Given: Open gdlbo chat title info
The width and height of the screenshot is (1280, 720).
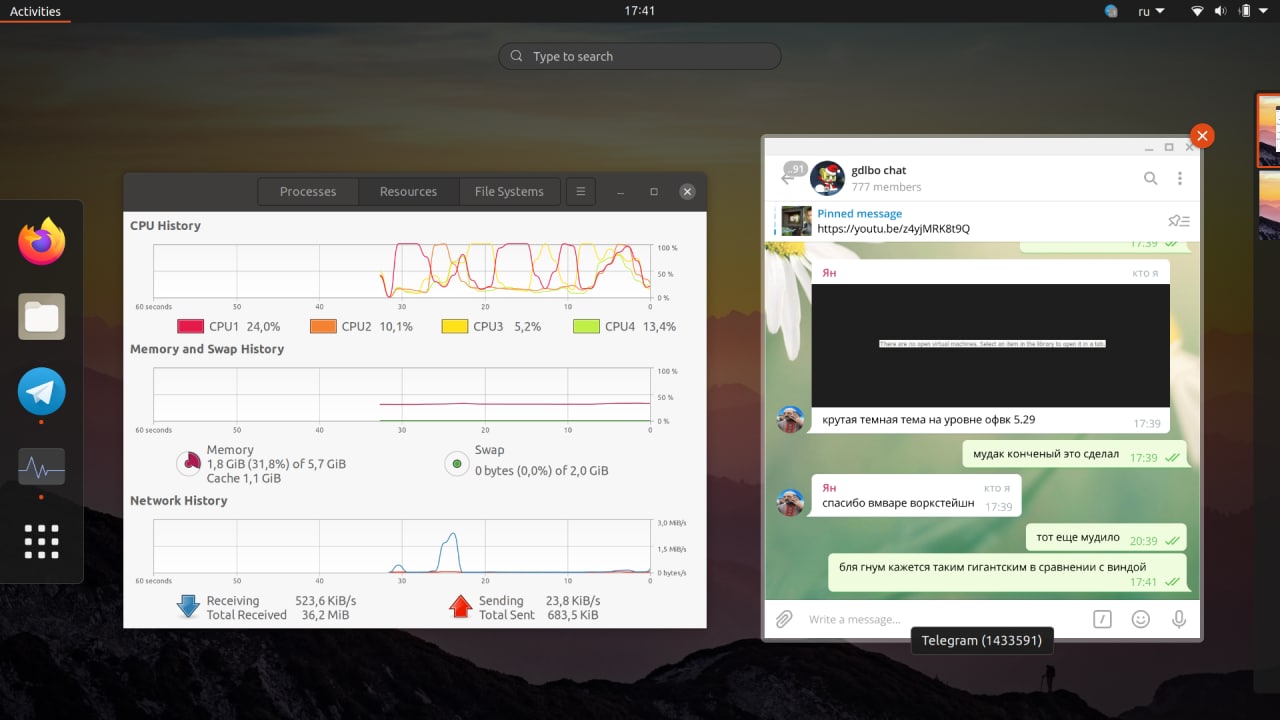Looking at the screenshot, I should [x=879, y=170].
